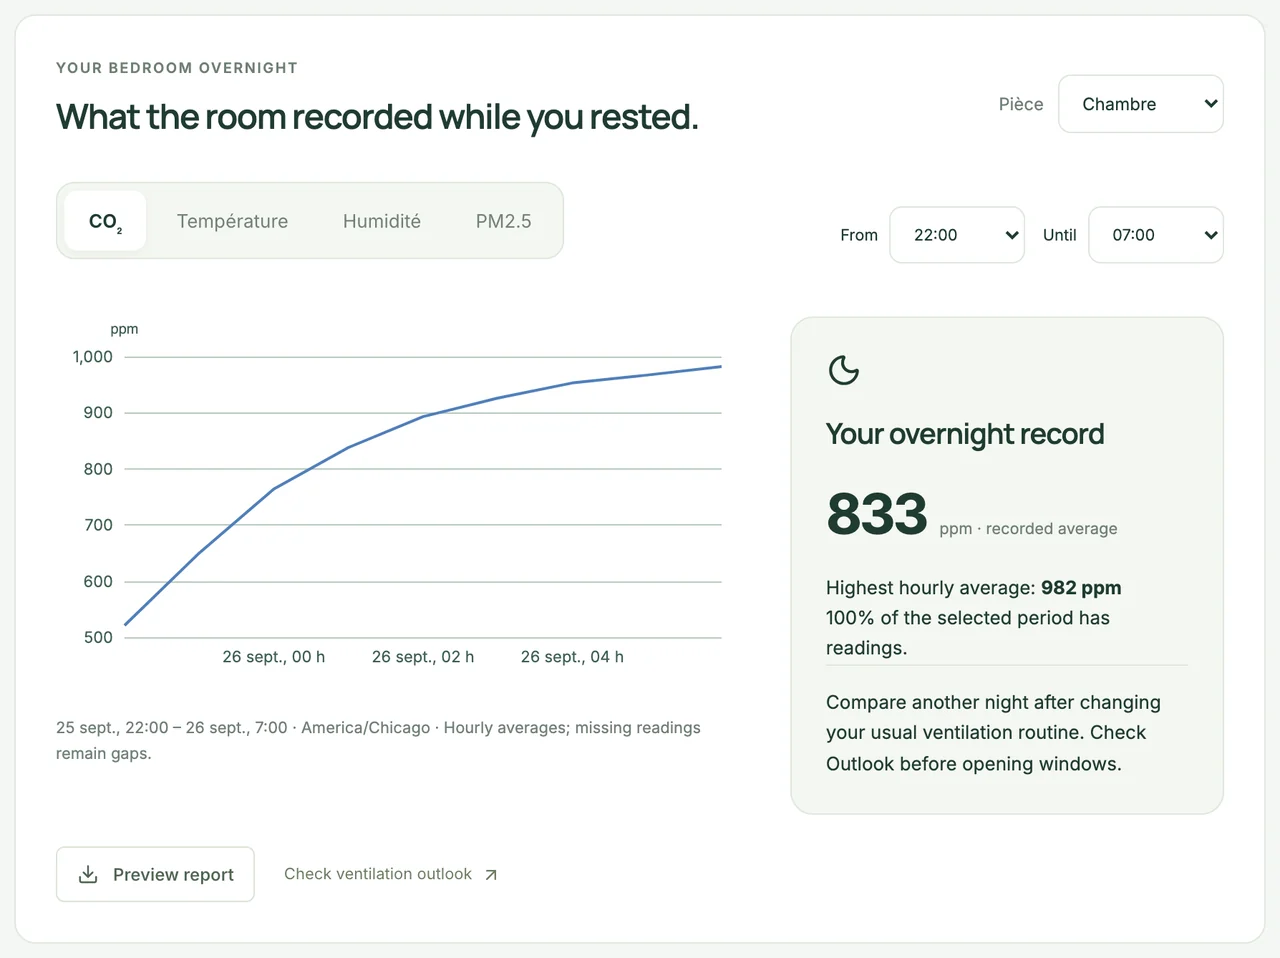Switch to the Humidité tab
The height and width of the screenshot is (958, 1280).
pyautogui.click(x=382, y=221)
